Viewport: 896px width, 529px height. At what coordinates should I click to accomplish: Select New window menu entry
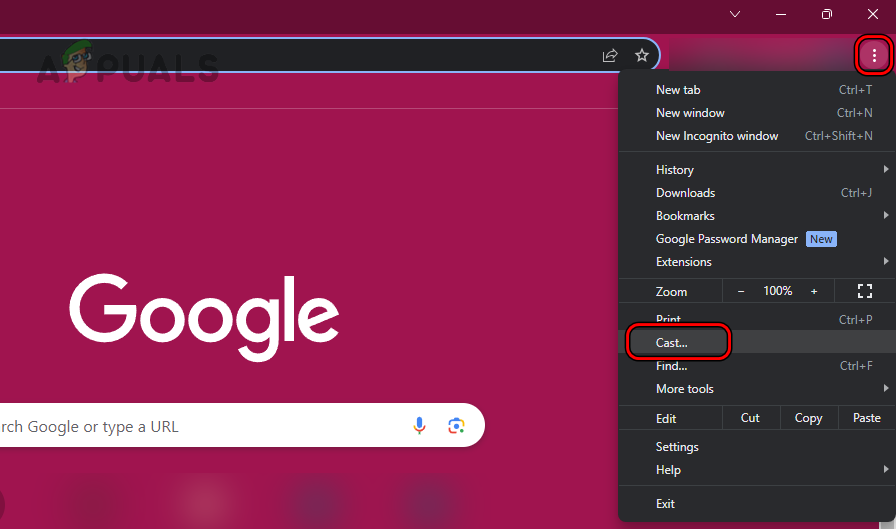point(757,113)
